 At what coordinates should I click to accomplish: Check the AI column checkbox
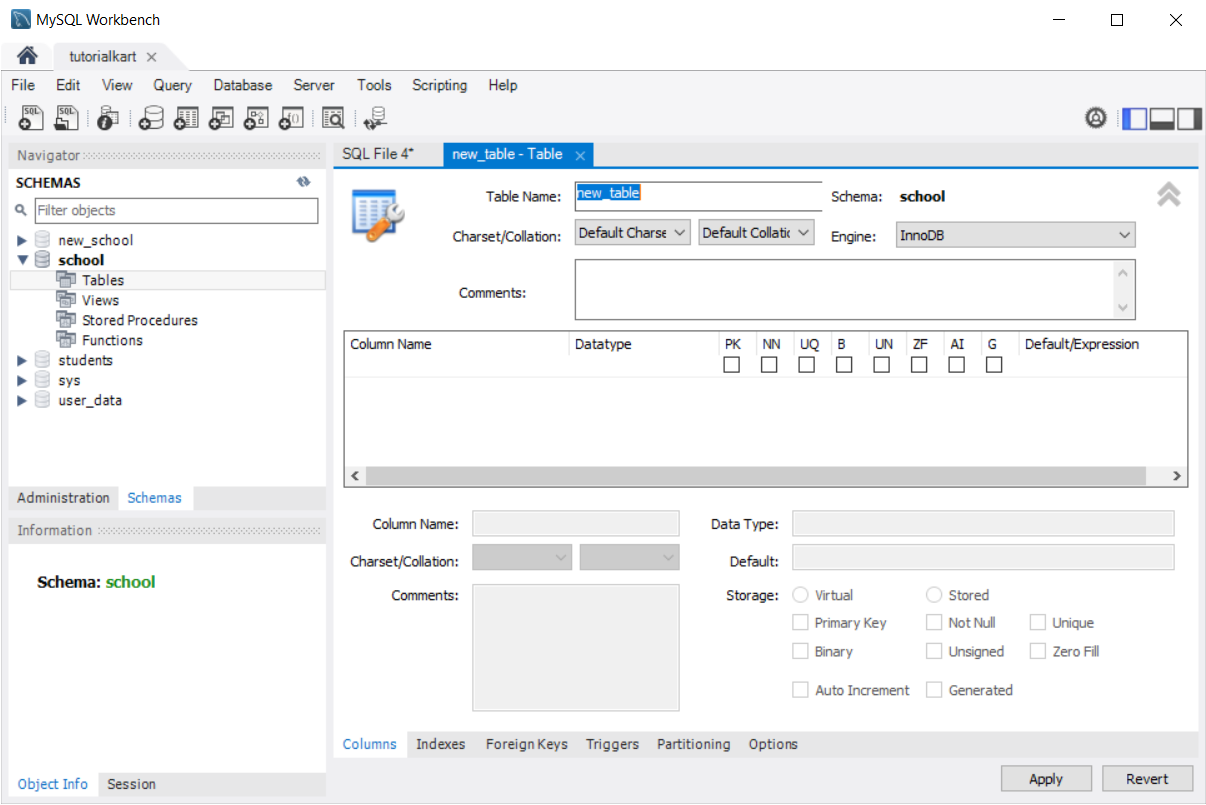[x=957, y=365]
